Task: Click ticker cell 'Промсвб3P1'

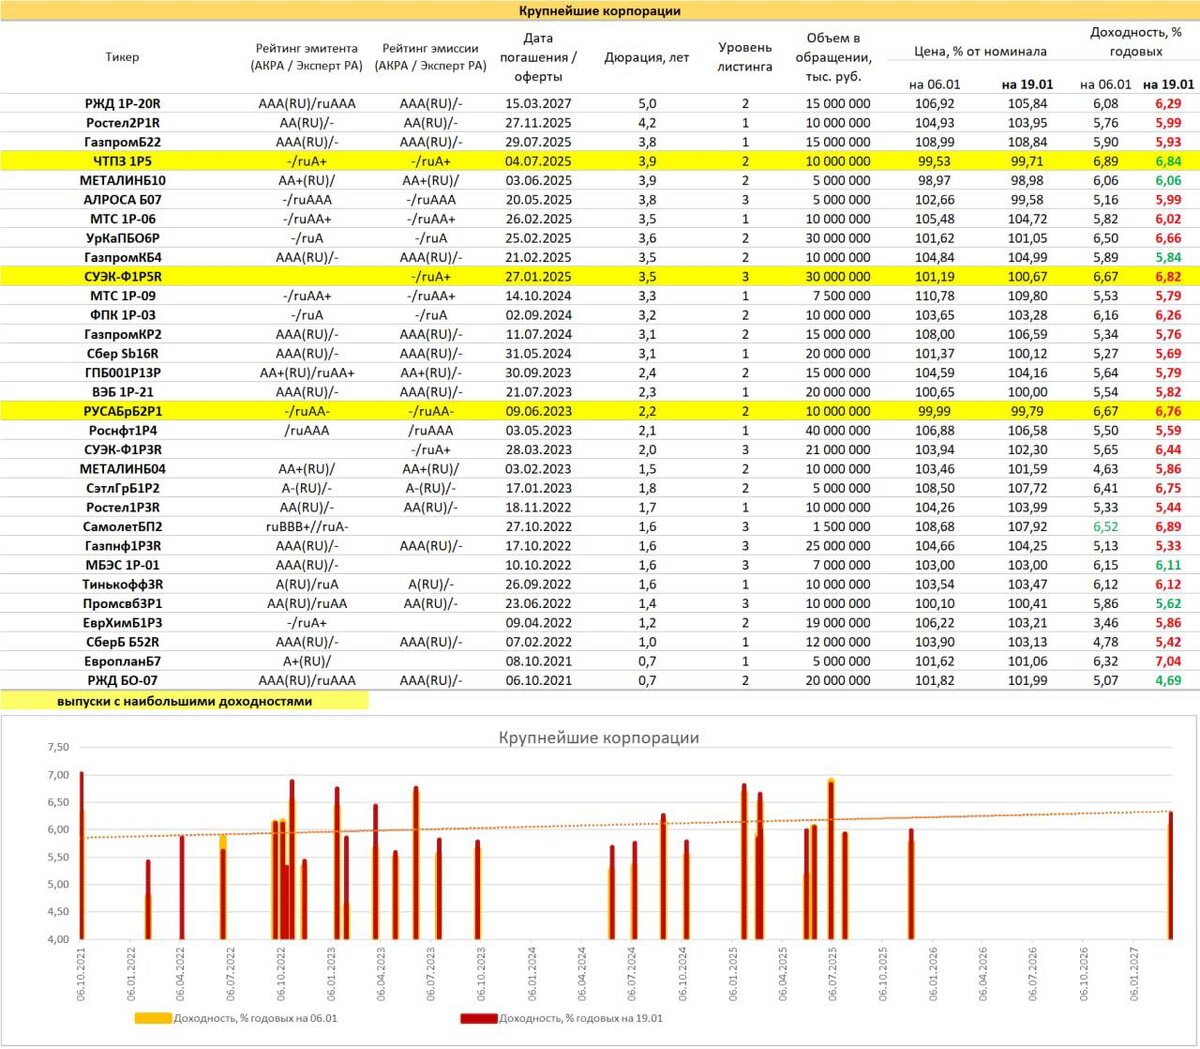Action: coord(122,603)
